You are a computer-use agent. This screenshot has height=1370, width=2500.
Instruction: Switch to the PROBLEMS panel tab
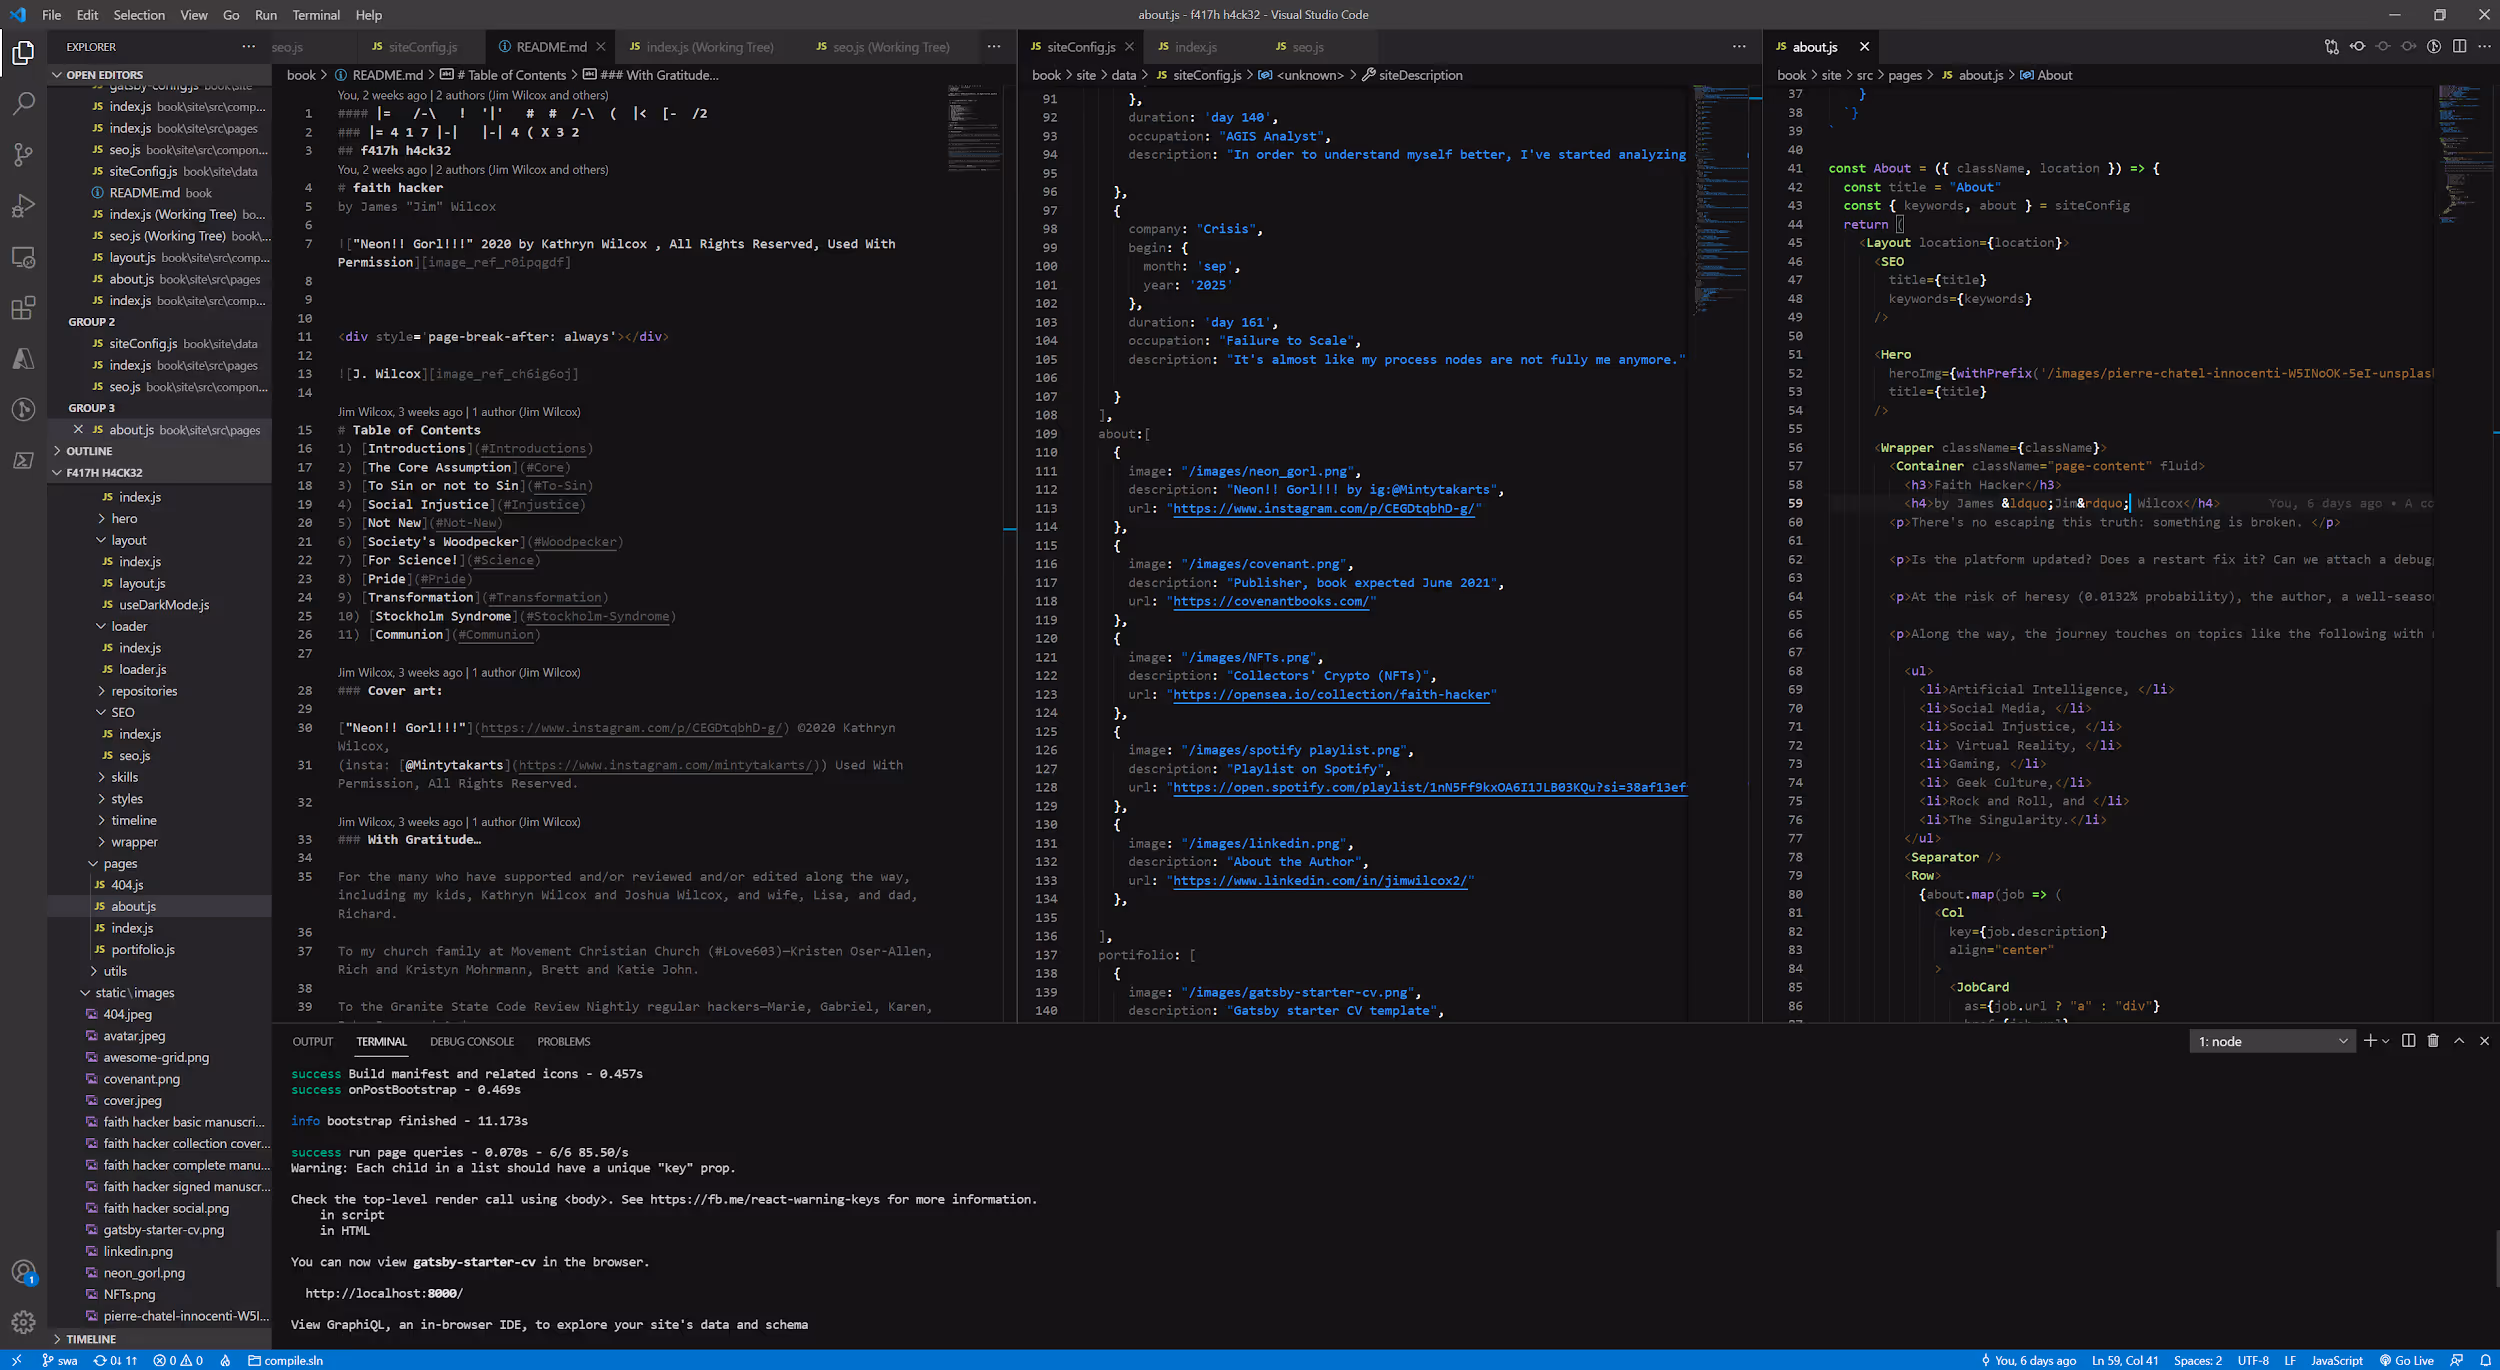pos(563,1041)
